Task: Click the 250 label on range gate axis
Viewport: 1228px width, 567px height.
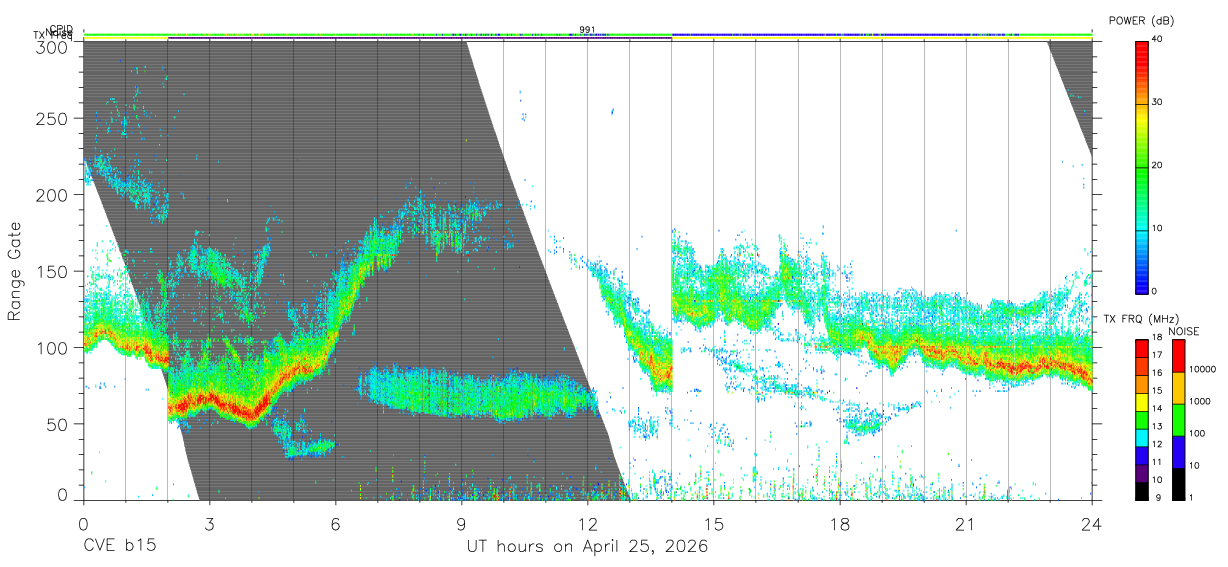Action: [53, 119]
